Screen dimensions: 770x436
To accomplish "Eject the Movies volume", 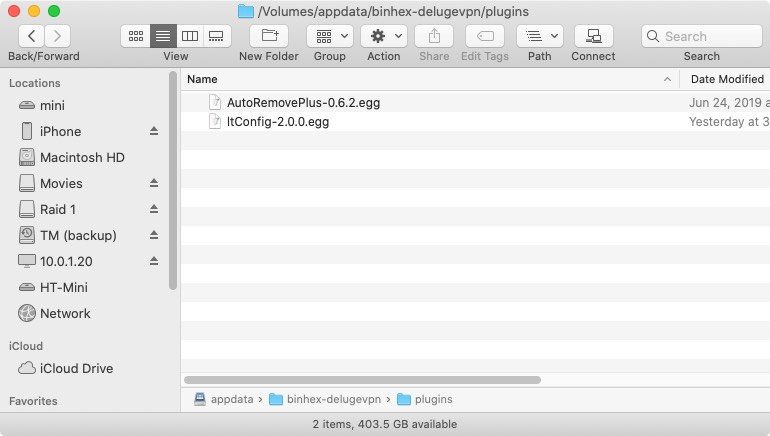I will 154,183.
